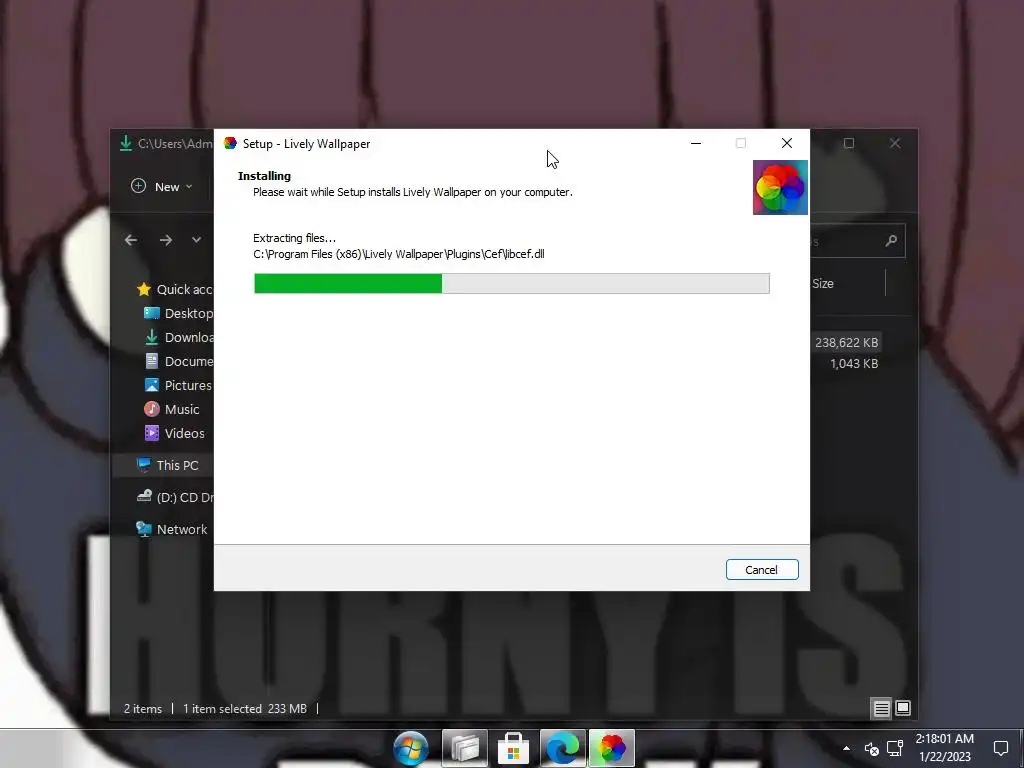
Task: Cancel the Lively Wallpaper installation
Action: (761, 569)
